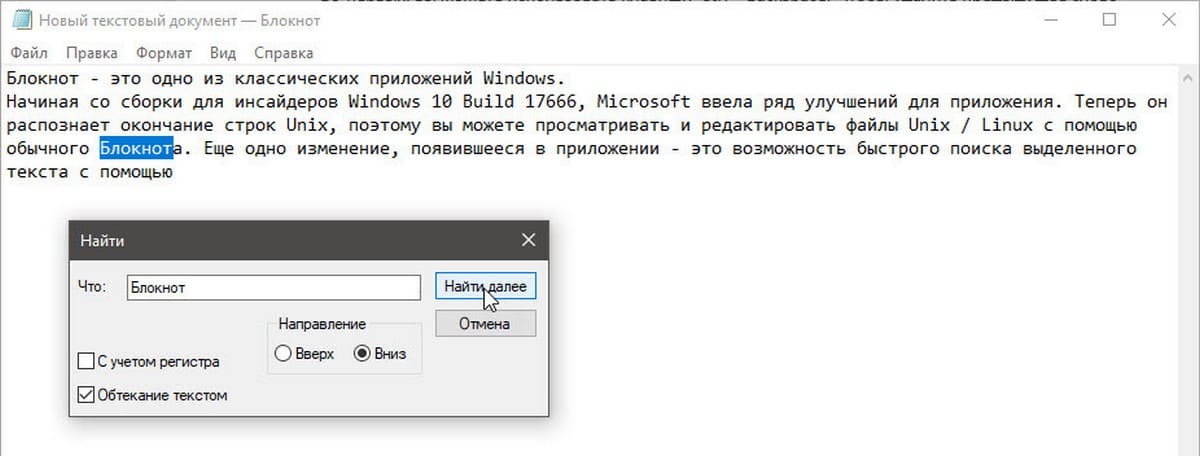Click the Найти далее button
The height and width of the screenshot is (456, 1200).
coord(486,286)
